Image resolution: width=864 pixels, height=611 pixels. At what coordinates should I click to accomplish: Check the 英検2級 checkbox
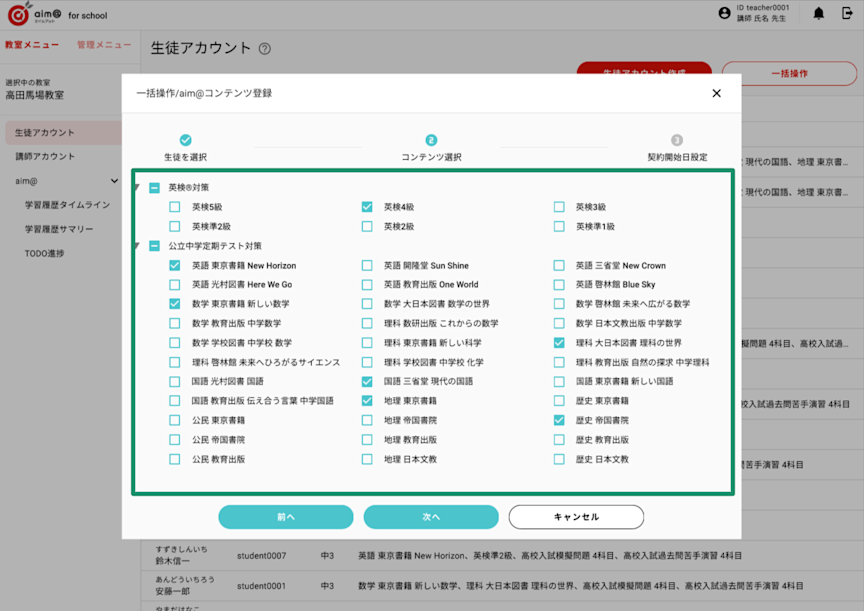click(x=367, y=226)
